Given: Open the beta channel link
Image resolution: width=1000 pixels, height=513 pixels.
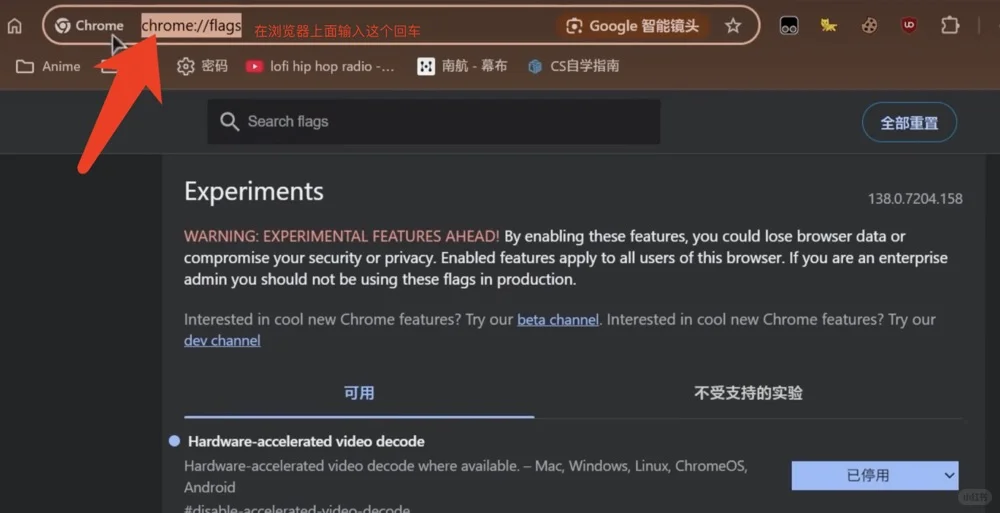Looking at the screenshot, I should 557,320.
